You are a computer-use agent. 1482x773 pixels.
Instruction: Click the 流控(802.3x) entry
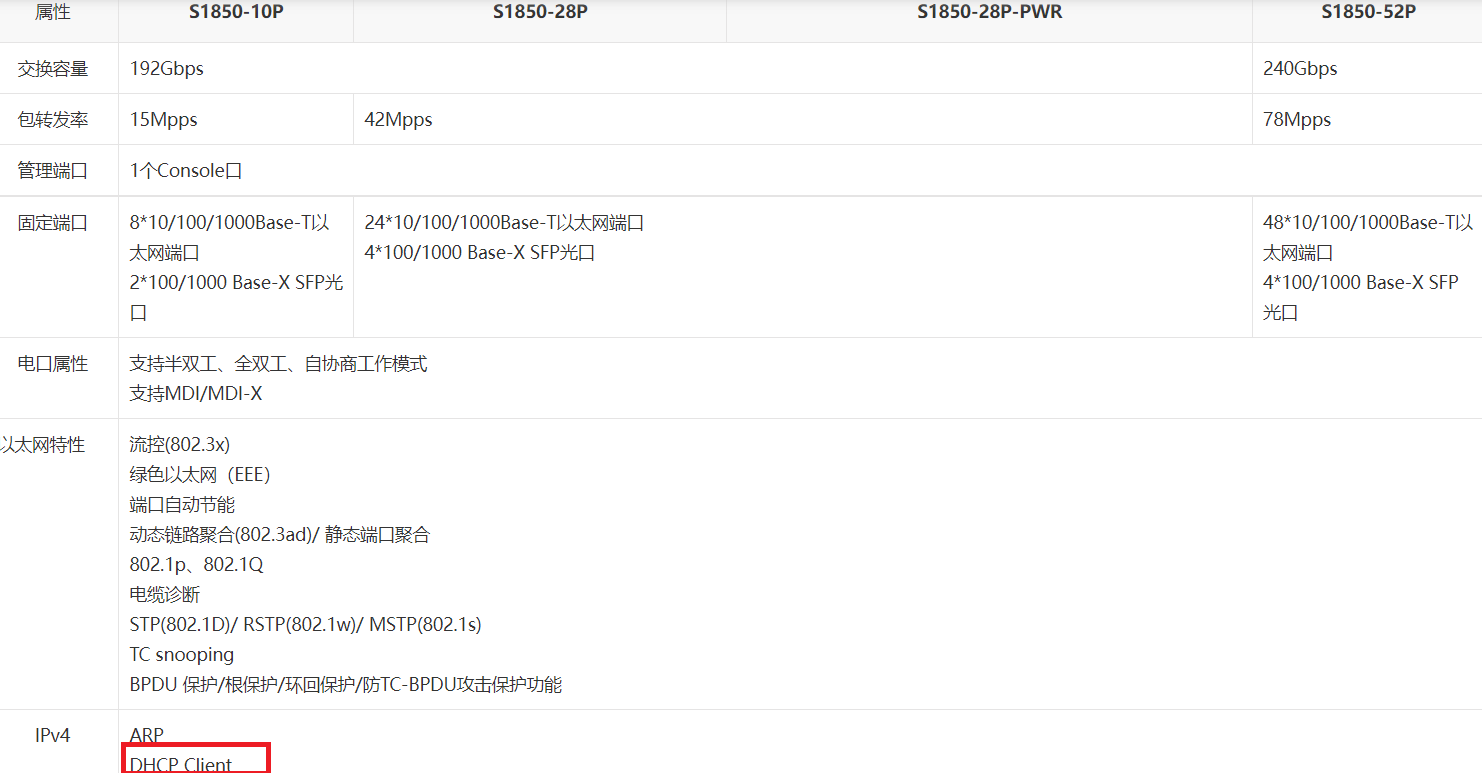[x=180, y=445]
